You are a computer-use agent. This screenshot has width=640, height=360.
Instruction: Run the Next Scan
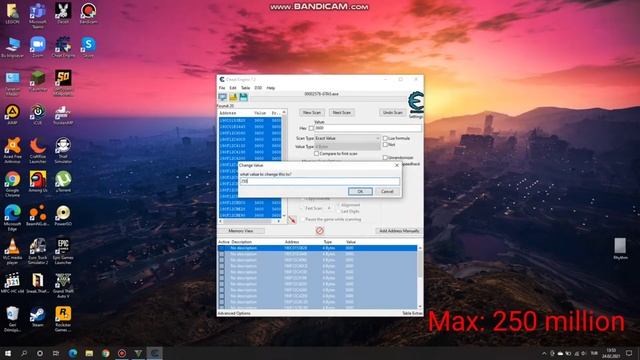(x=342, y=112)
